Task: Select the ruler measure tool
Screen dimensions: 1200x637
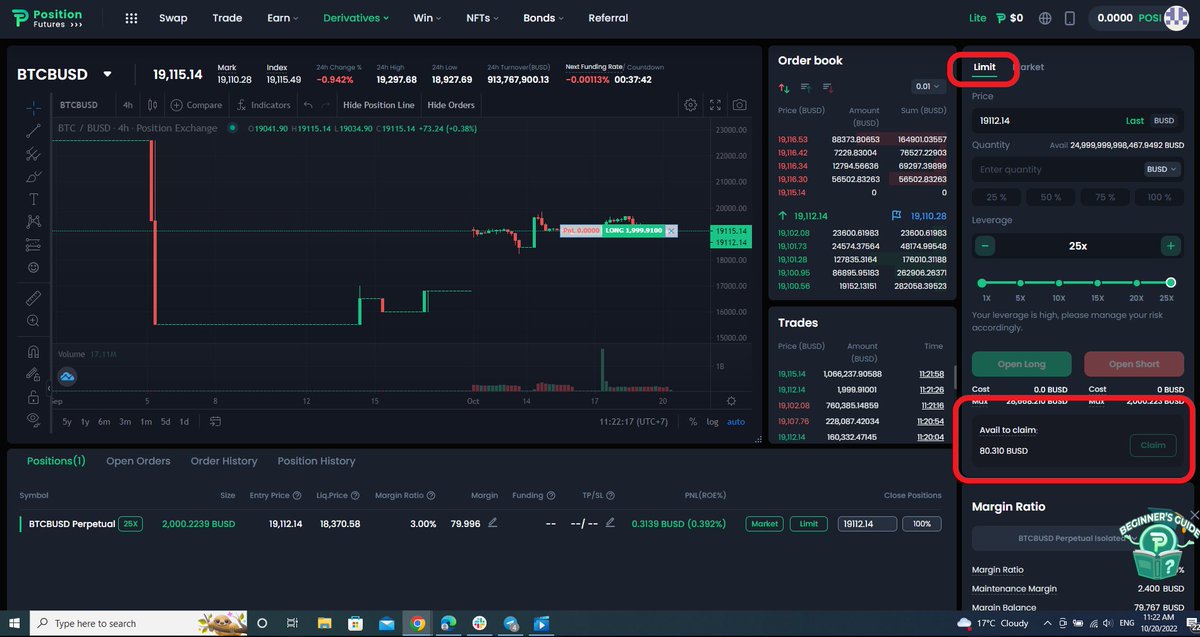Action: (x=34, y=297)
